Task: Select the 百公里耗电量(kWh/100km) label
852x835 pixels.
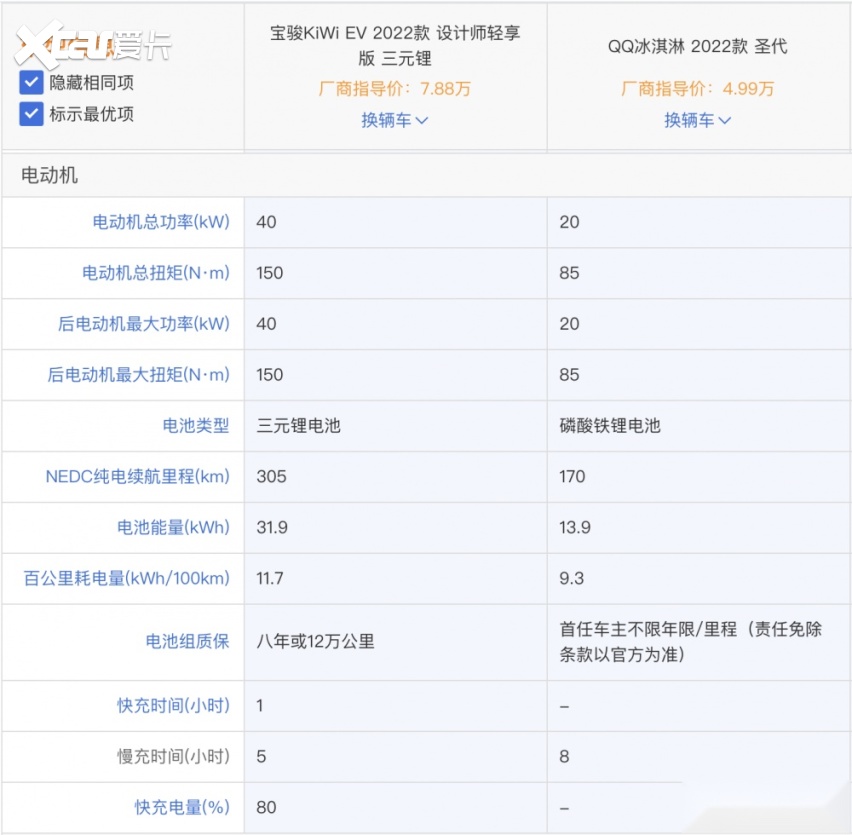Action: click(x=127, y=579)
